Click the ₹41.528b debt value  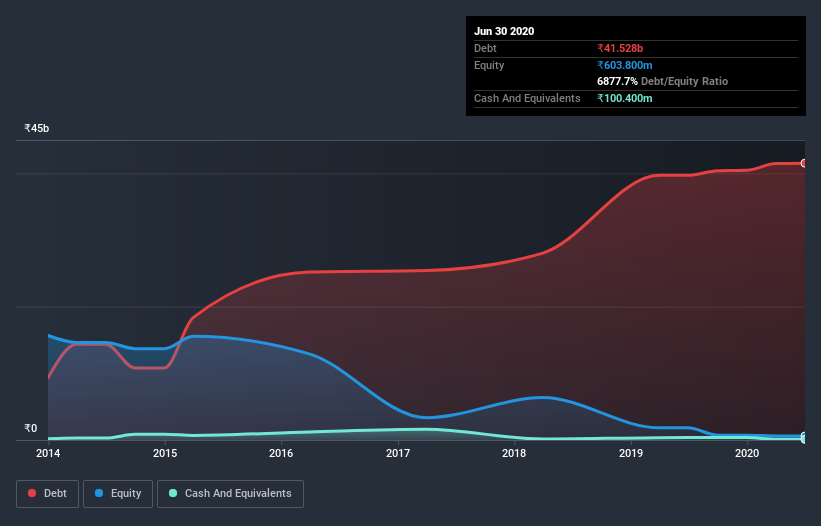(x=620, y=49)
